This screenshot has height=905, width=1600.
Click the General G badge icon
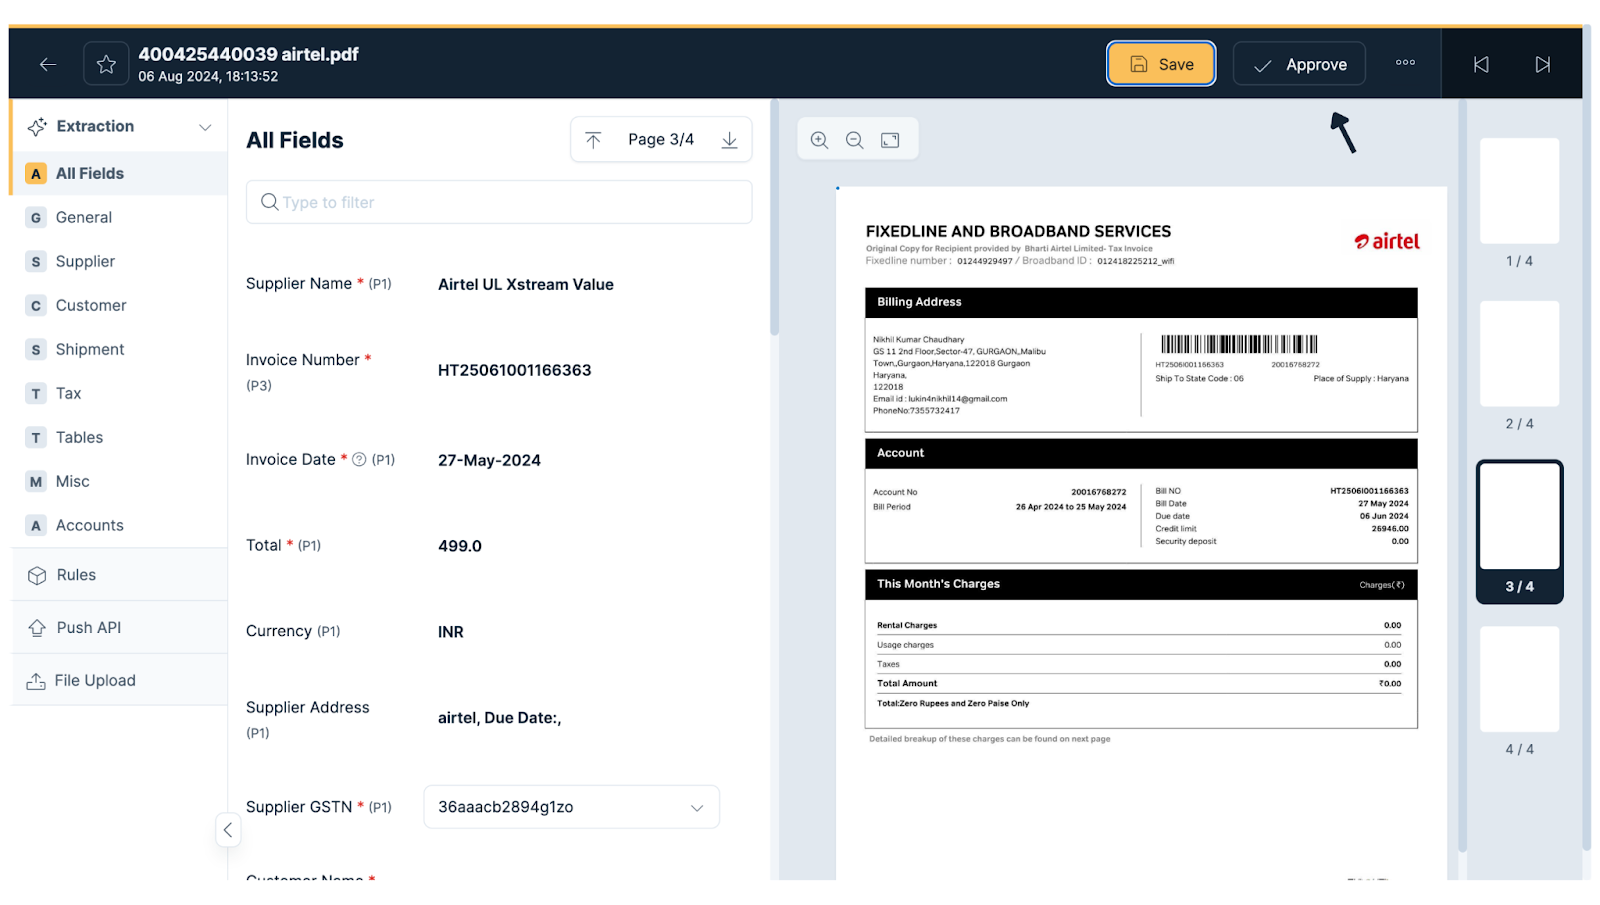[36, 218]
